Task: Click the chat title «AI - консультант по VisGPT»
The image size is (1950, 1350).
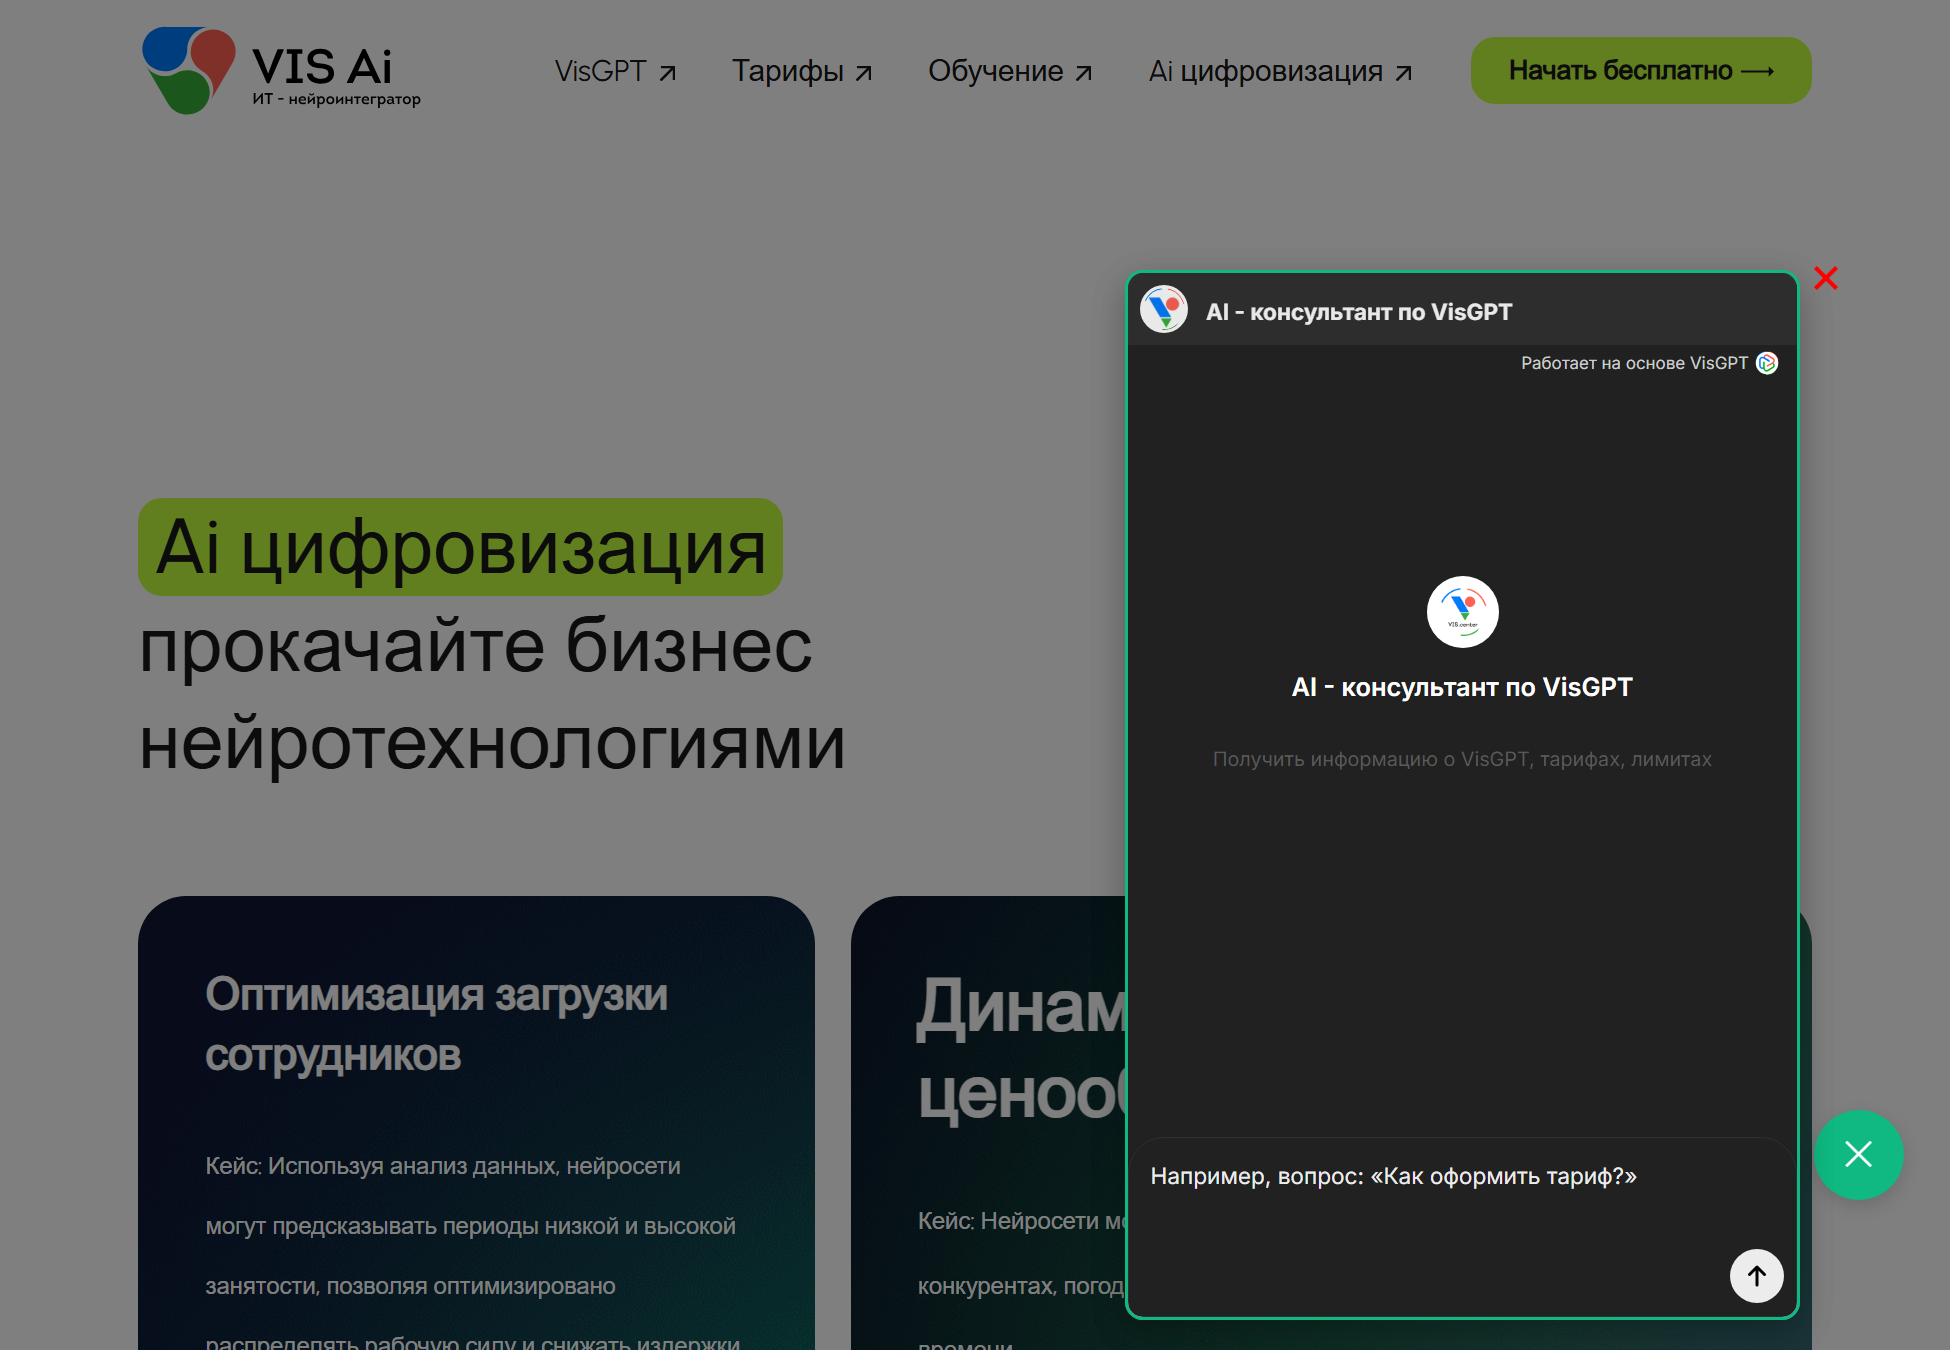Action: 1360,311
